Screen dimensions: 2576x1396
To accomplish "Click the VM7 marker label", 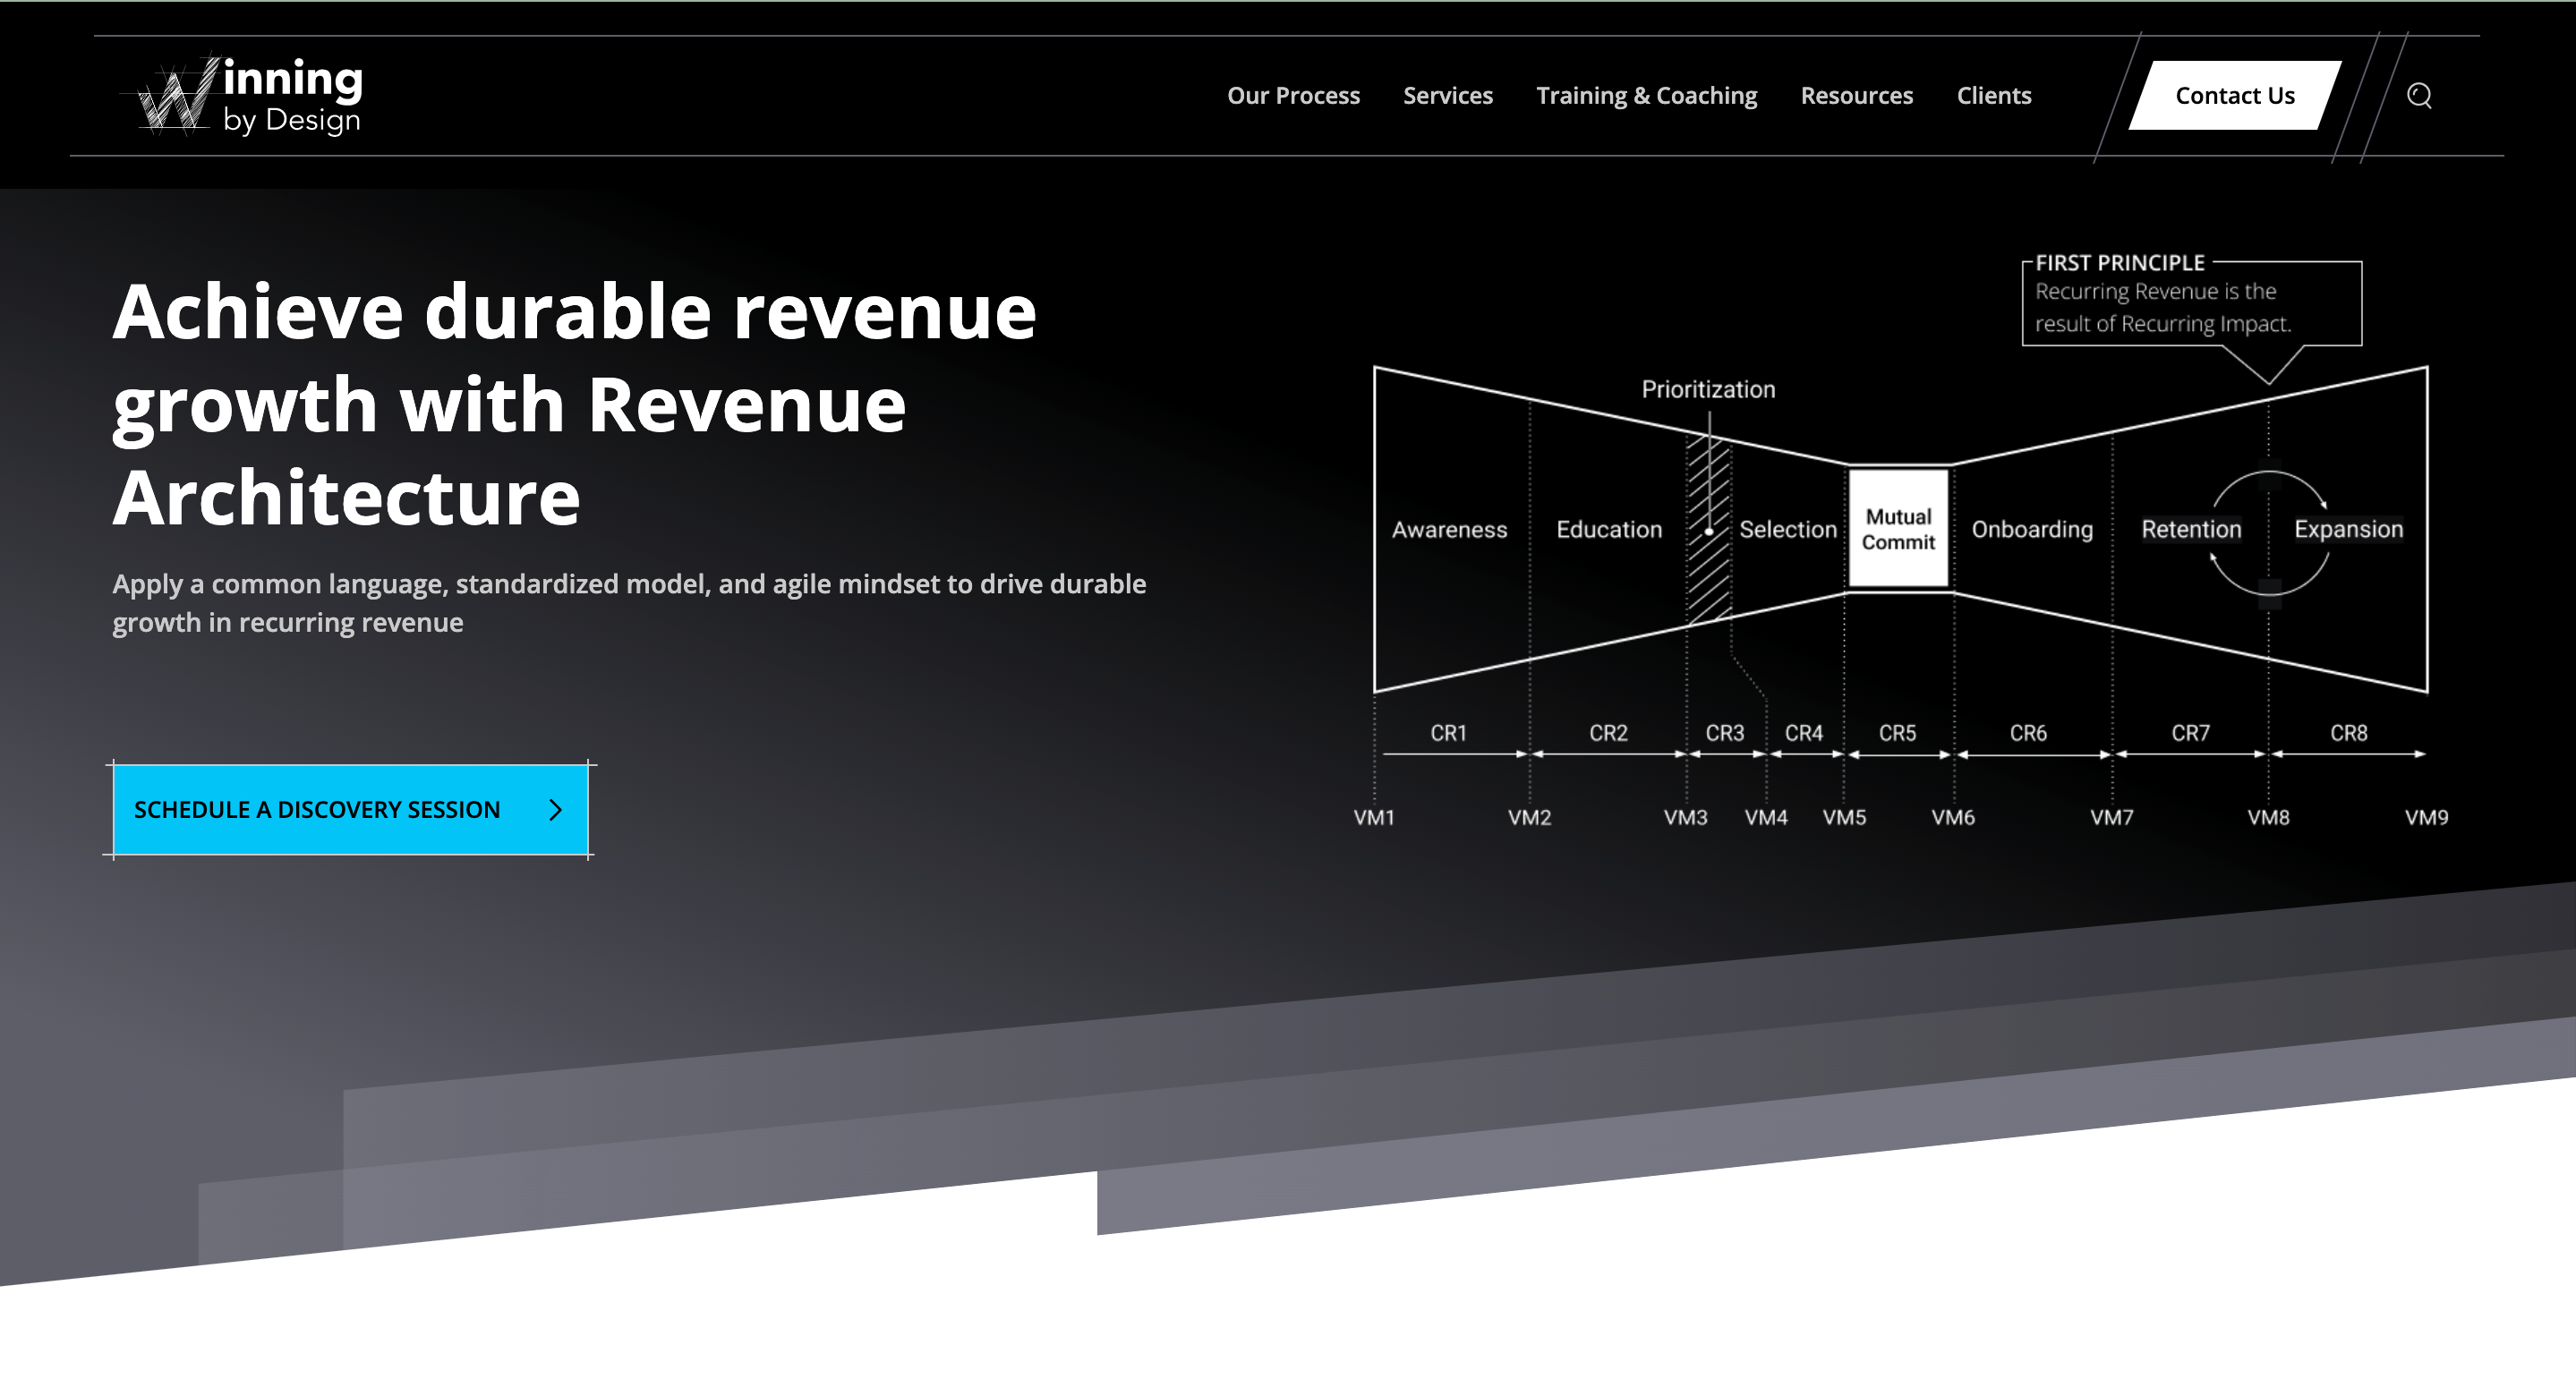I will pyautogui.click(x=2112, y=817).
